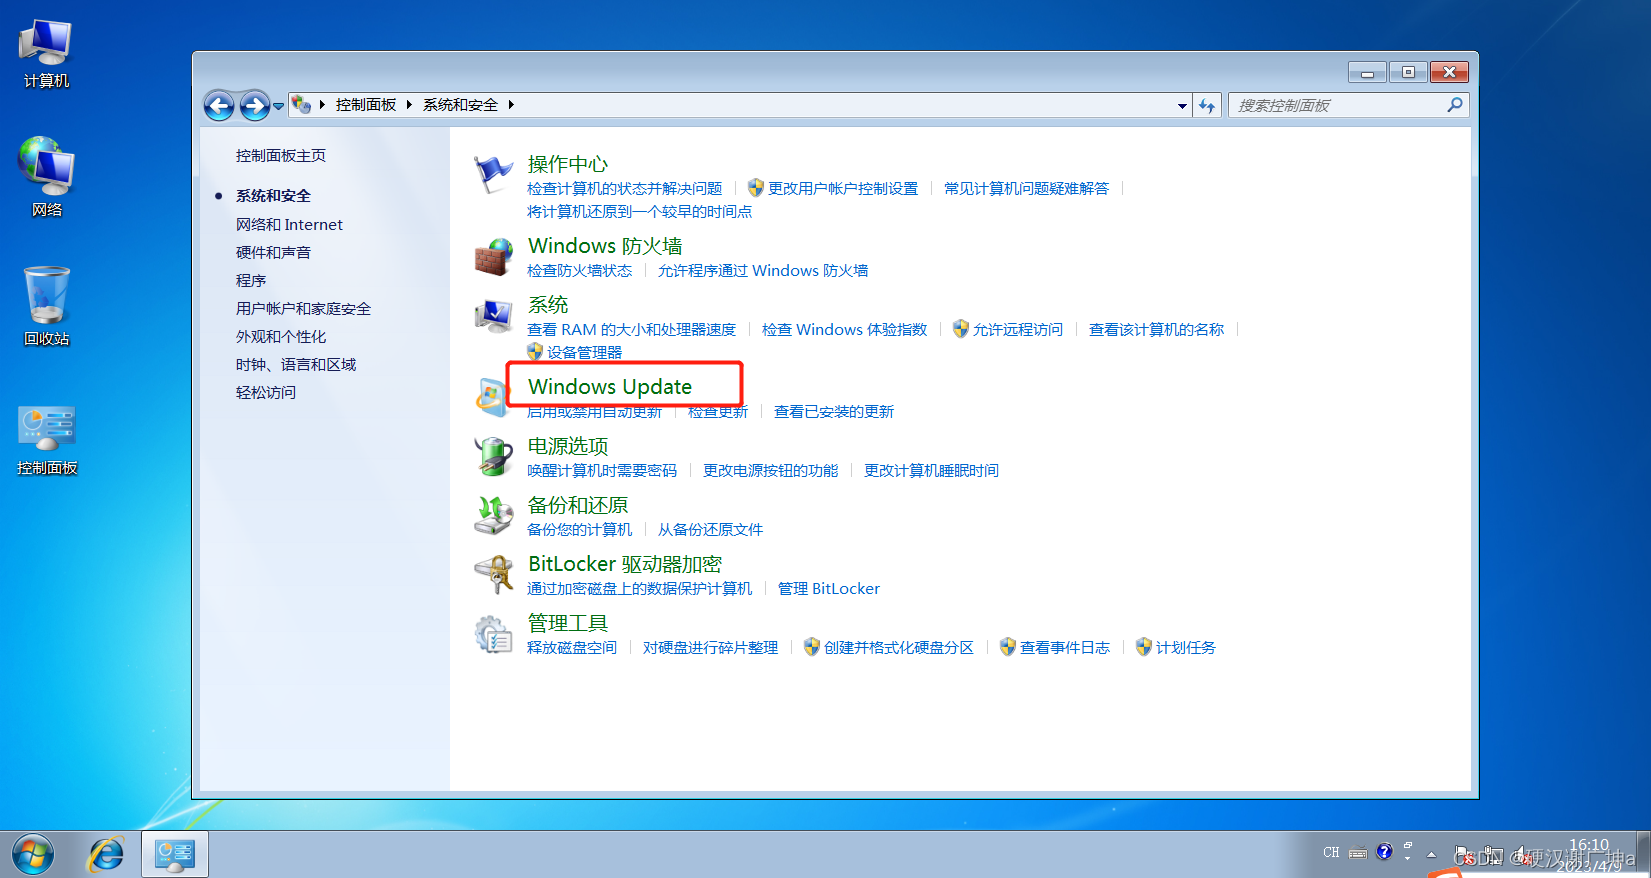Open the 操作中心 flag icon
Image resolution: width=1651 pixels, height=878 pixels.
pos(493,175)
